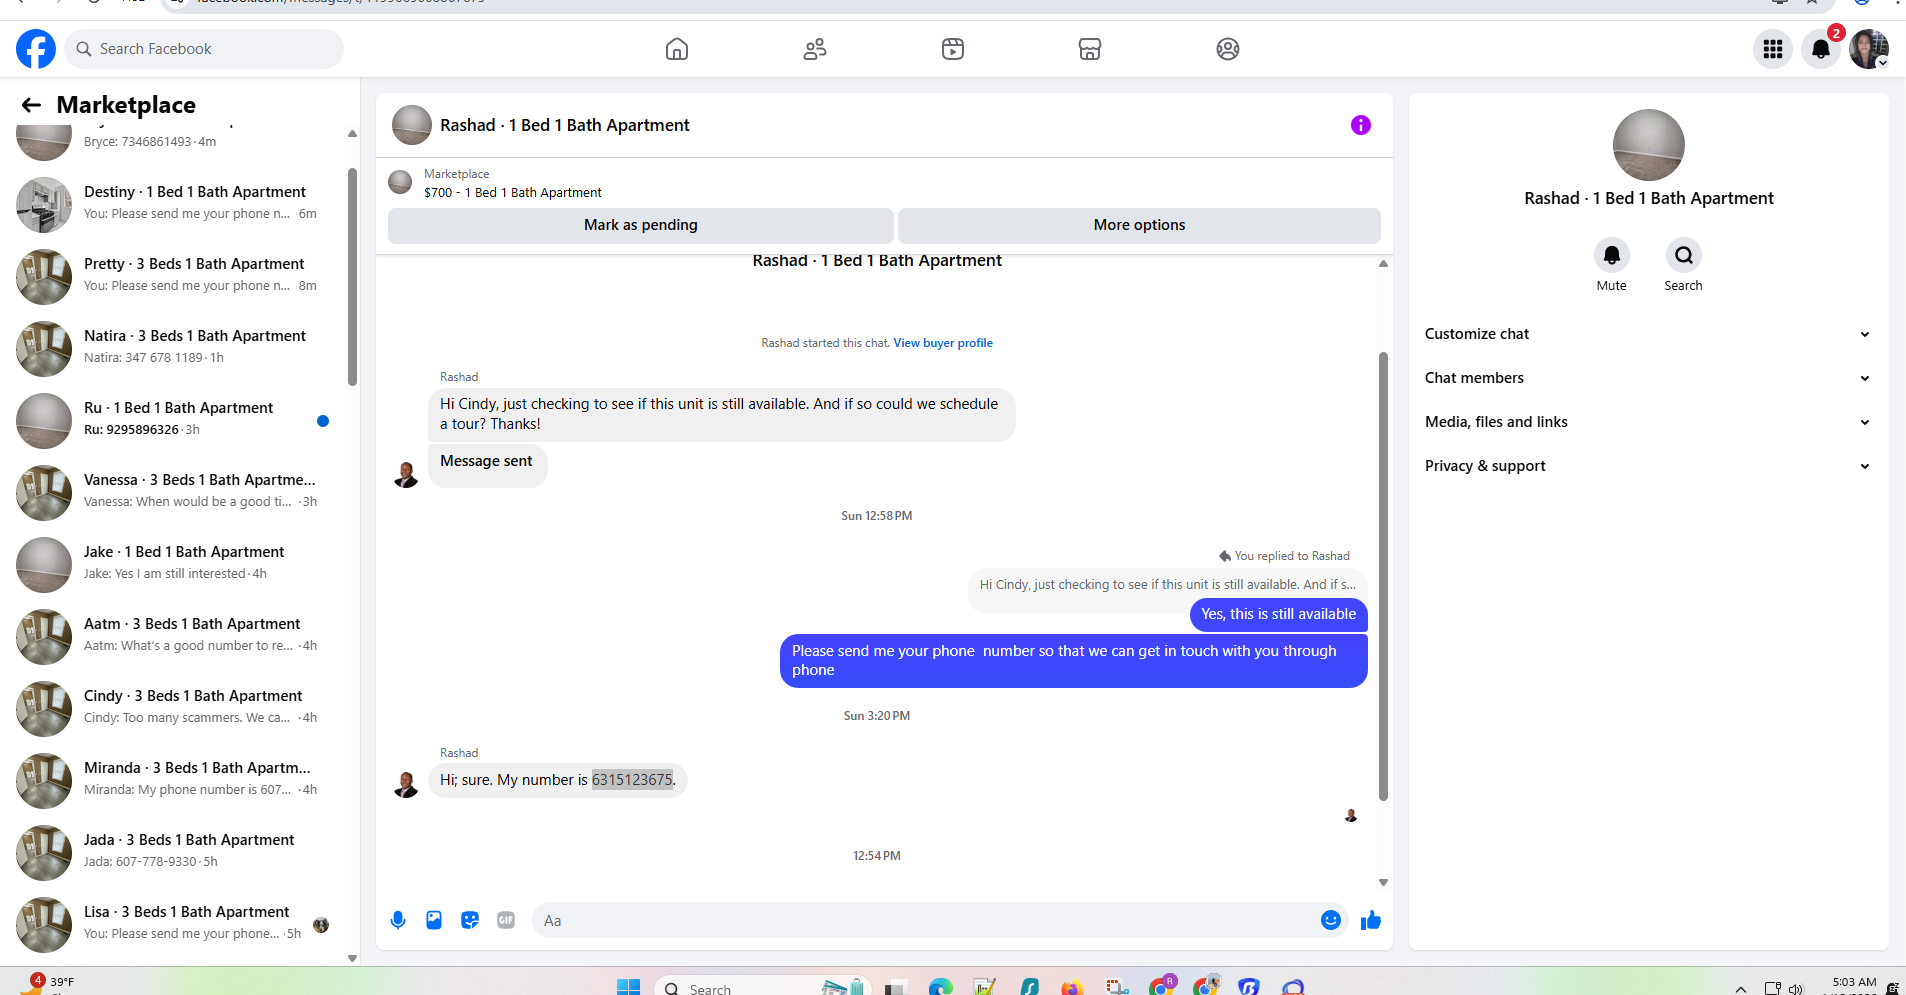Click the blue unread dot on Ru
The width and height of the screenshot is (1906, 995).
(x=323, y=421)
